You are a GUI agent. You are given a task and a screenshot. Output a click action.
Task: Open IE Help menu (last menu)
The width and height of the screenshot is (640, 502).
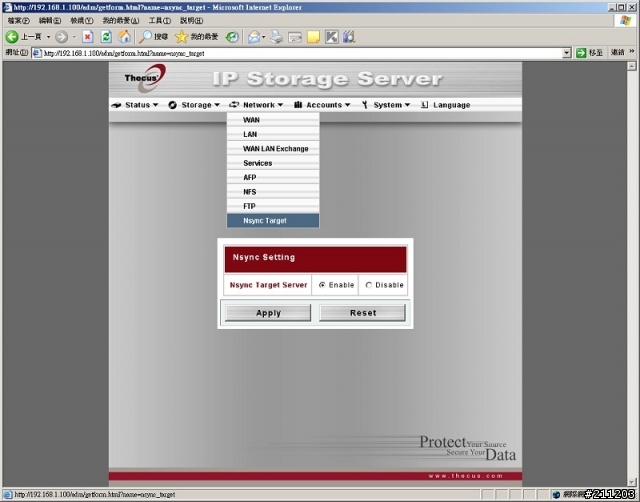[191, 20]
